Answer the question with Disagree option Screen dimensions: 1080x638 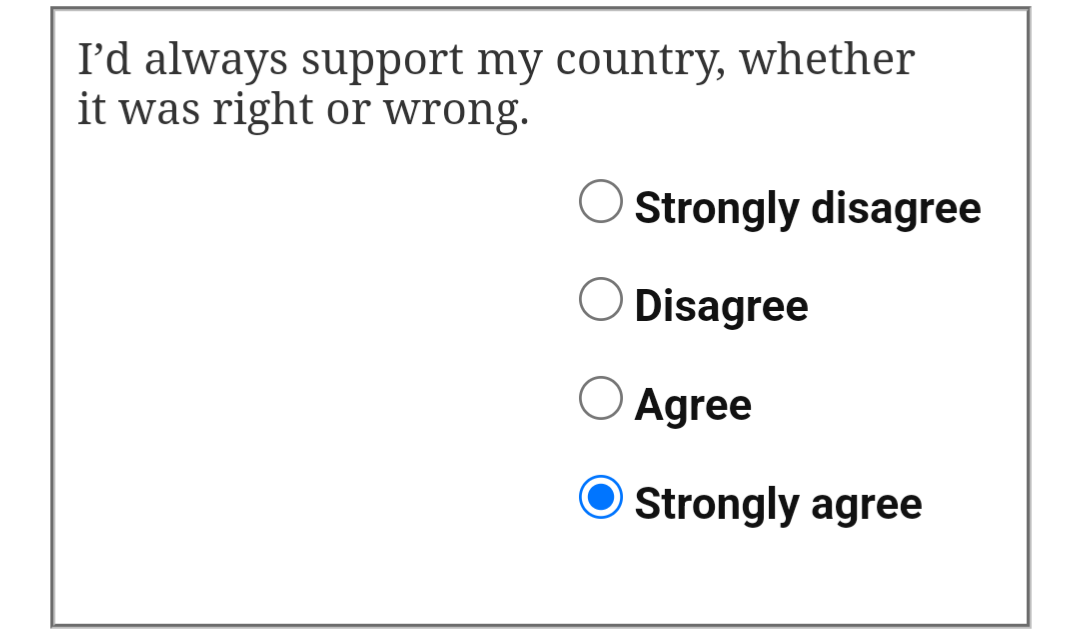click(601, 299)
